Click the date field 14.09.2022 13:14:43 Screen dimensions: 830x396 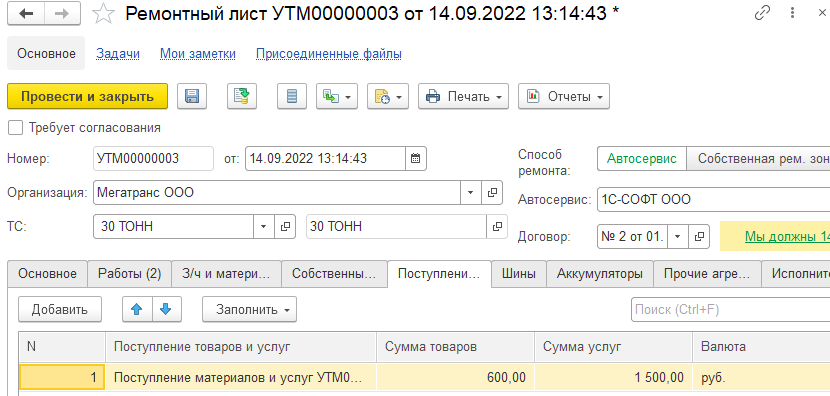point(326,158)
